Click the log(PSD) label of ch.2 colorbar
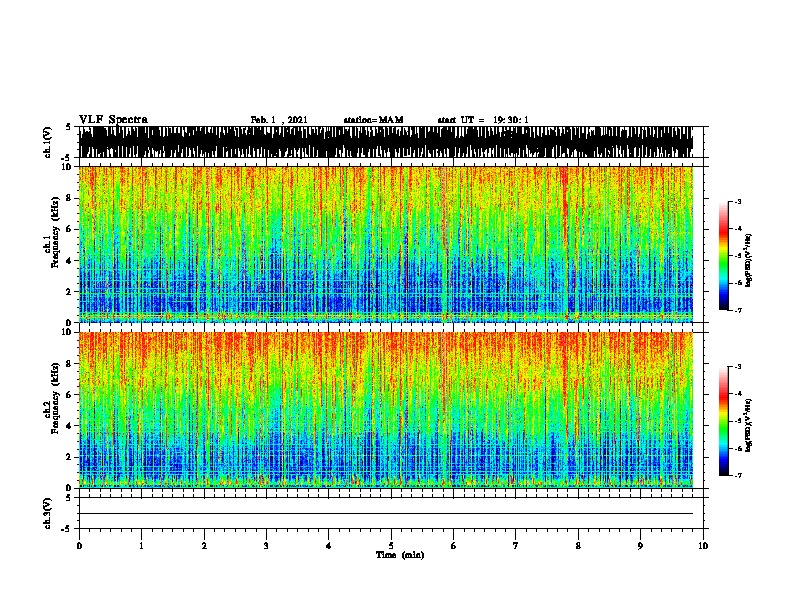Screen dimensions: 792x612 748,425
